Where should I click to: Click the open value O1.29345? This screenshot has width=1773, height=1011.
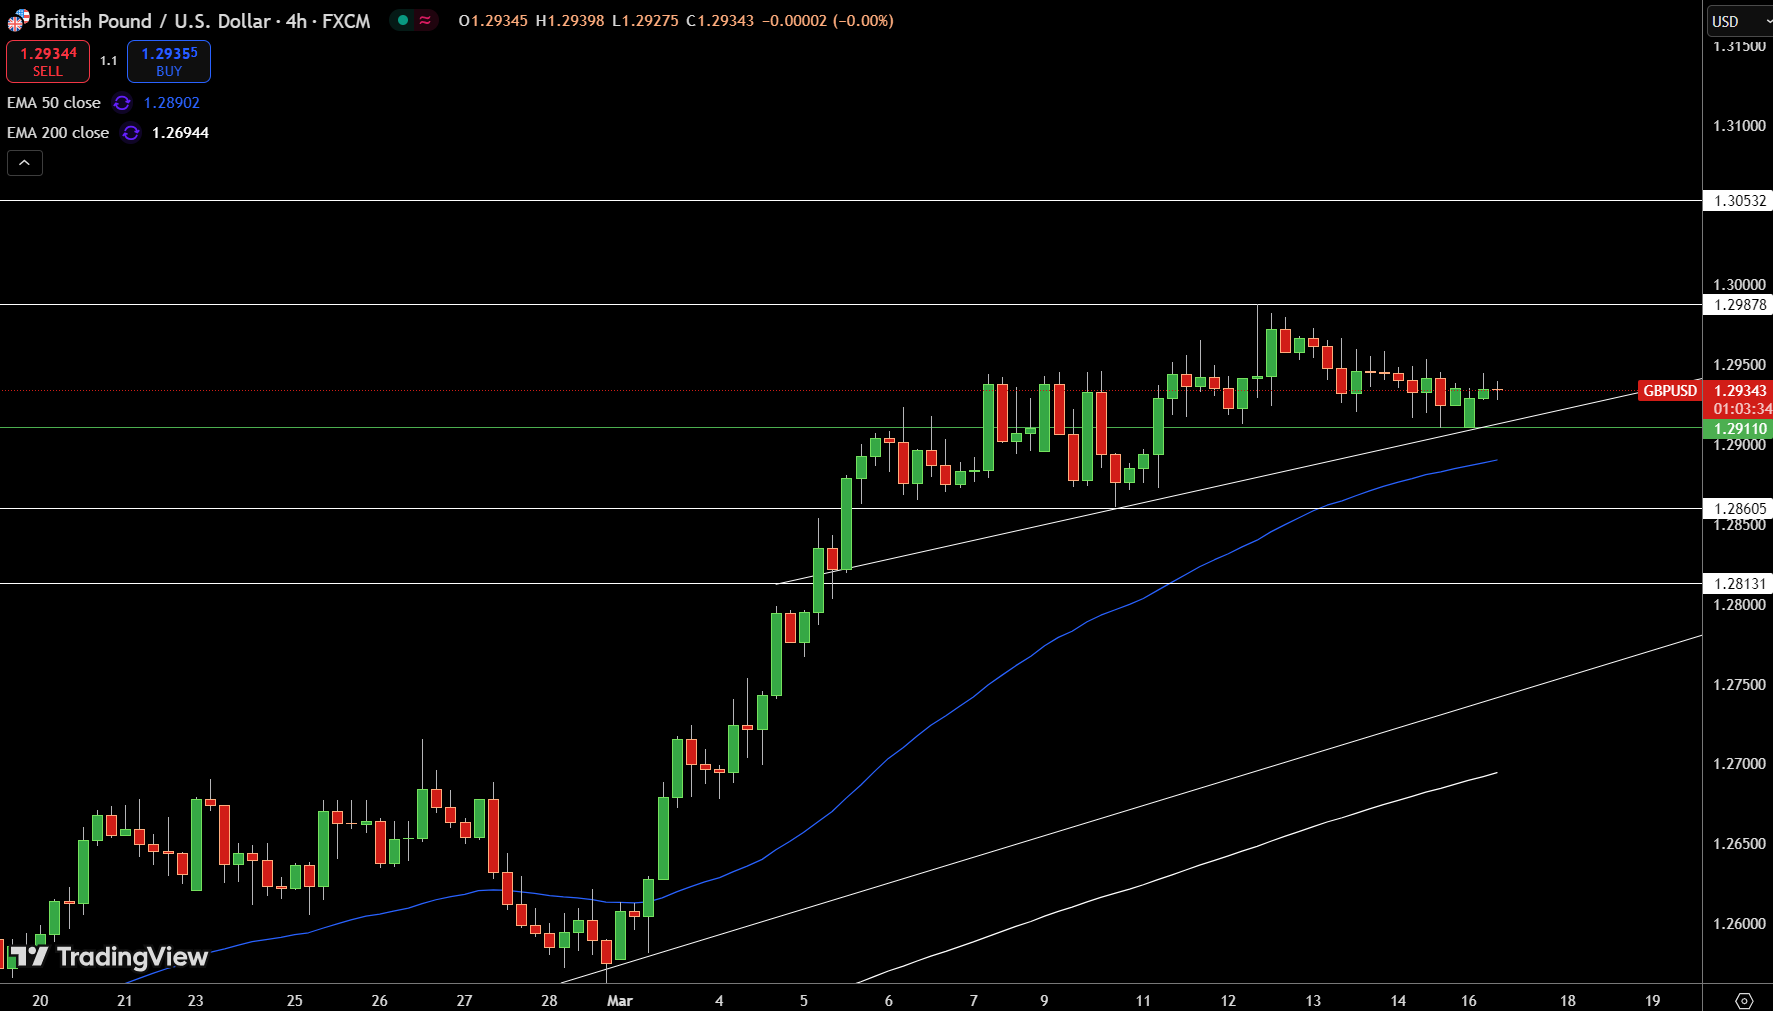pos(493,21)
